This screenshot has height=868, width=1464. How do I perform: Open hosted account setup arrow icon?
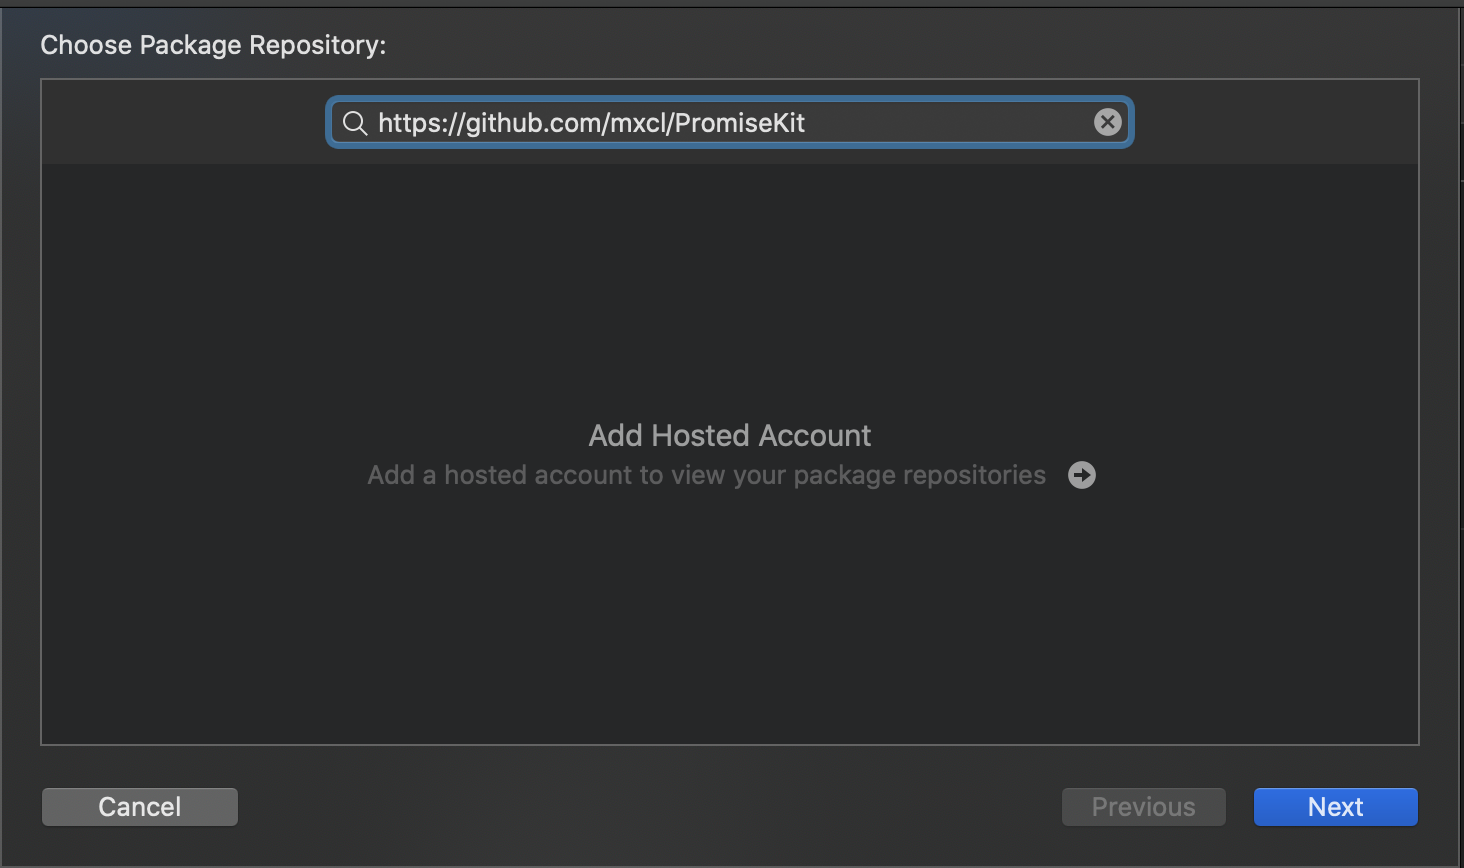pos(1081,475)
